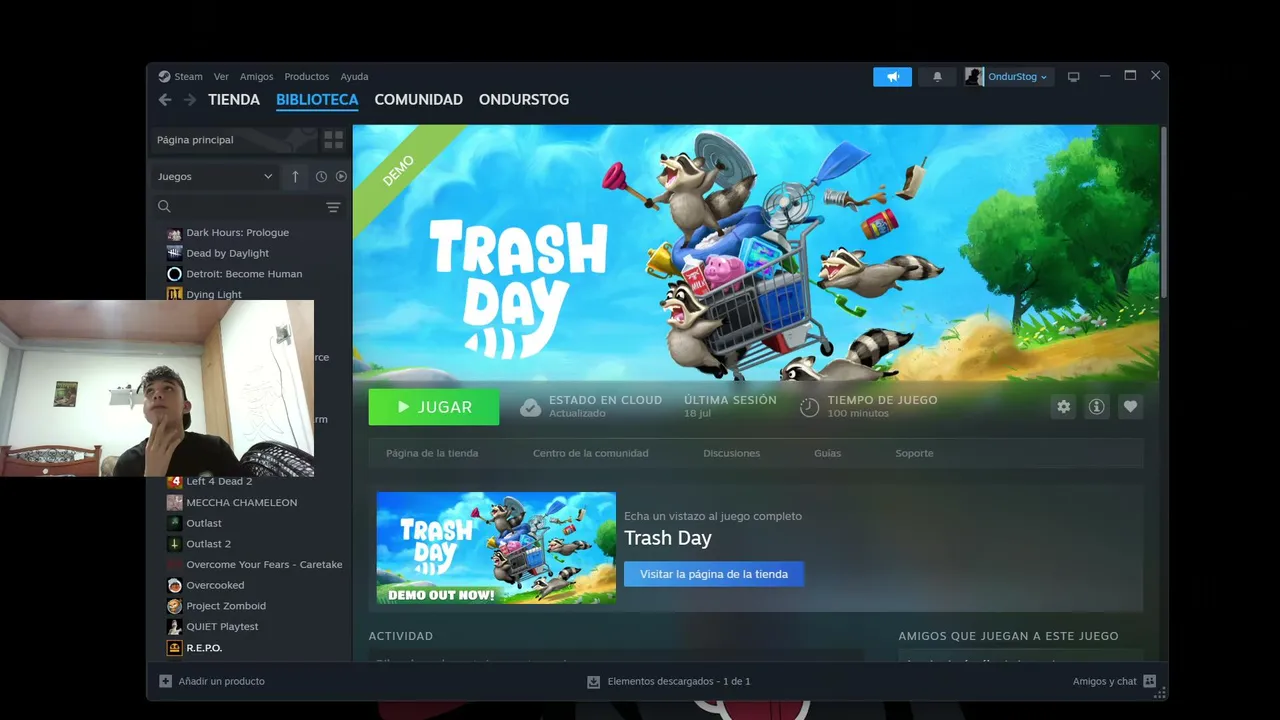Switch to Big Picture mode with the monitor icon

pyautogui.click(x=1074, y=77)
